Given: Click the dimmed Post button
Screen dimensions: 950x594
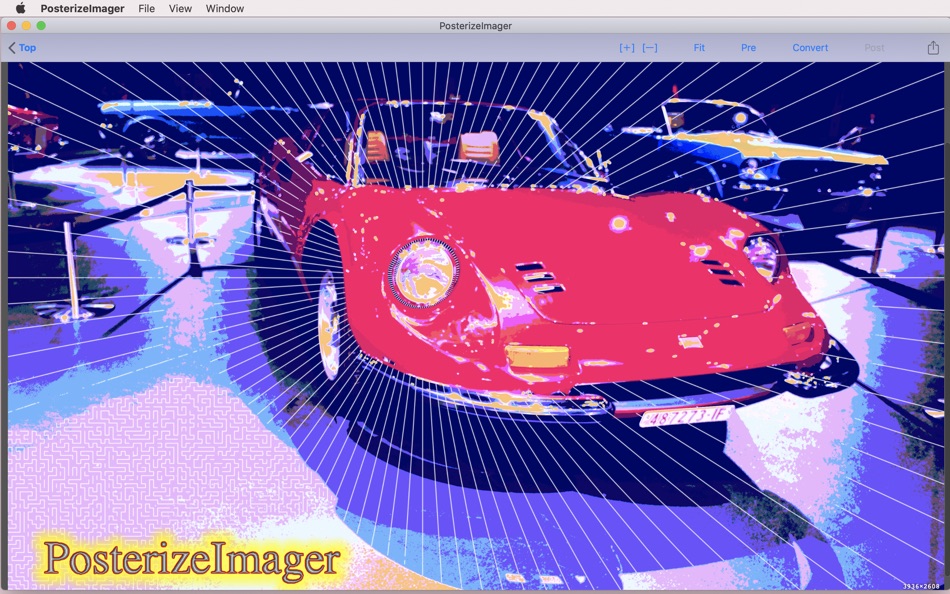Looking at the screenshot, I should 874,47.
